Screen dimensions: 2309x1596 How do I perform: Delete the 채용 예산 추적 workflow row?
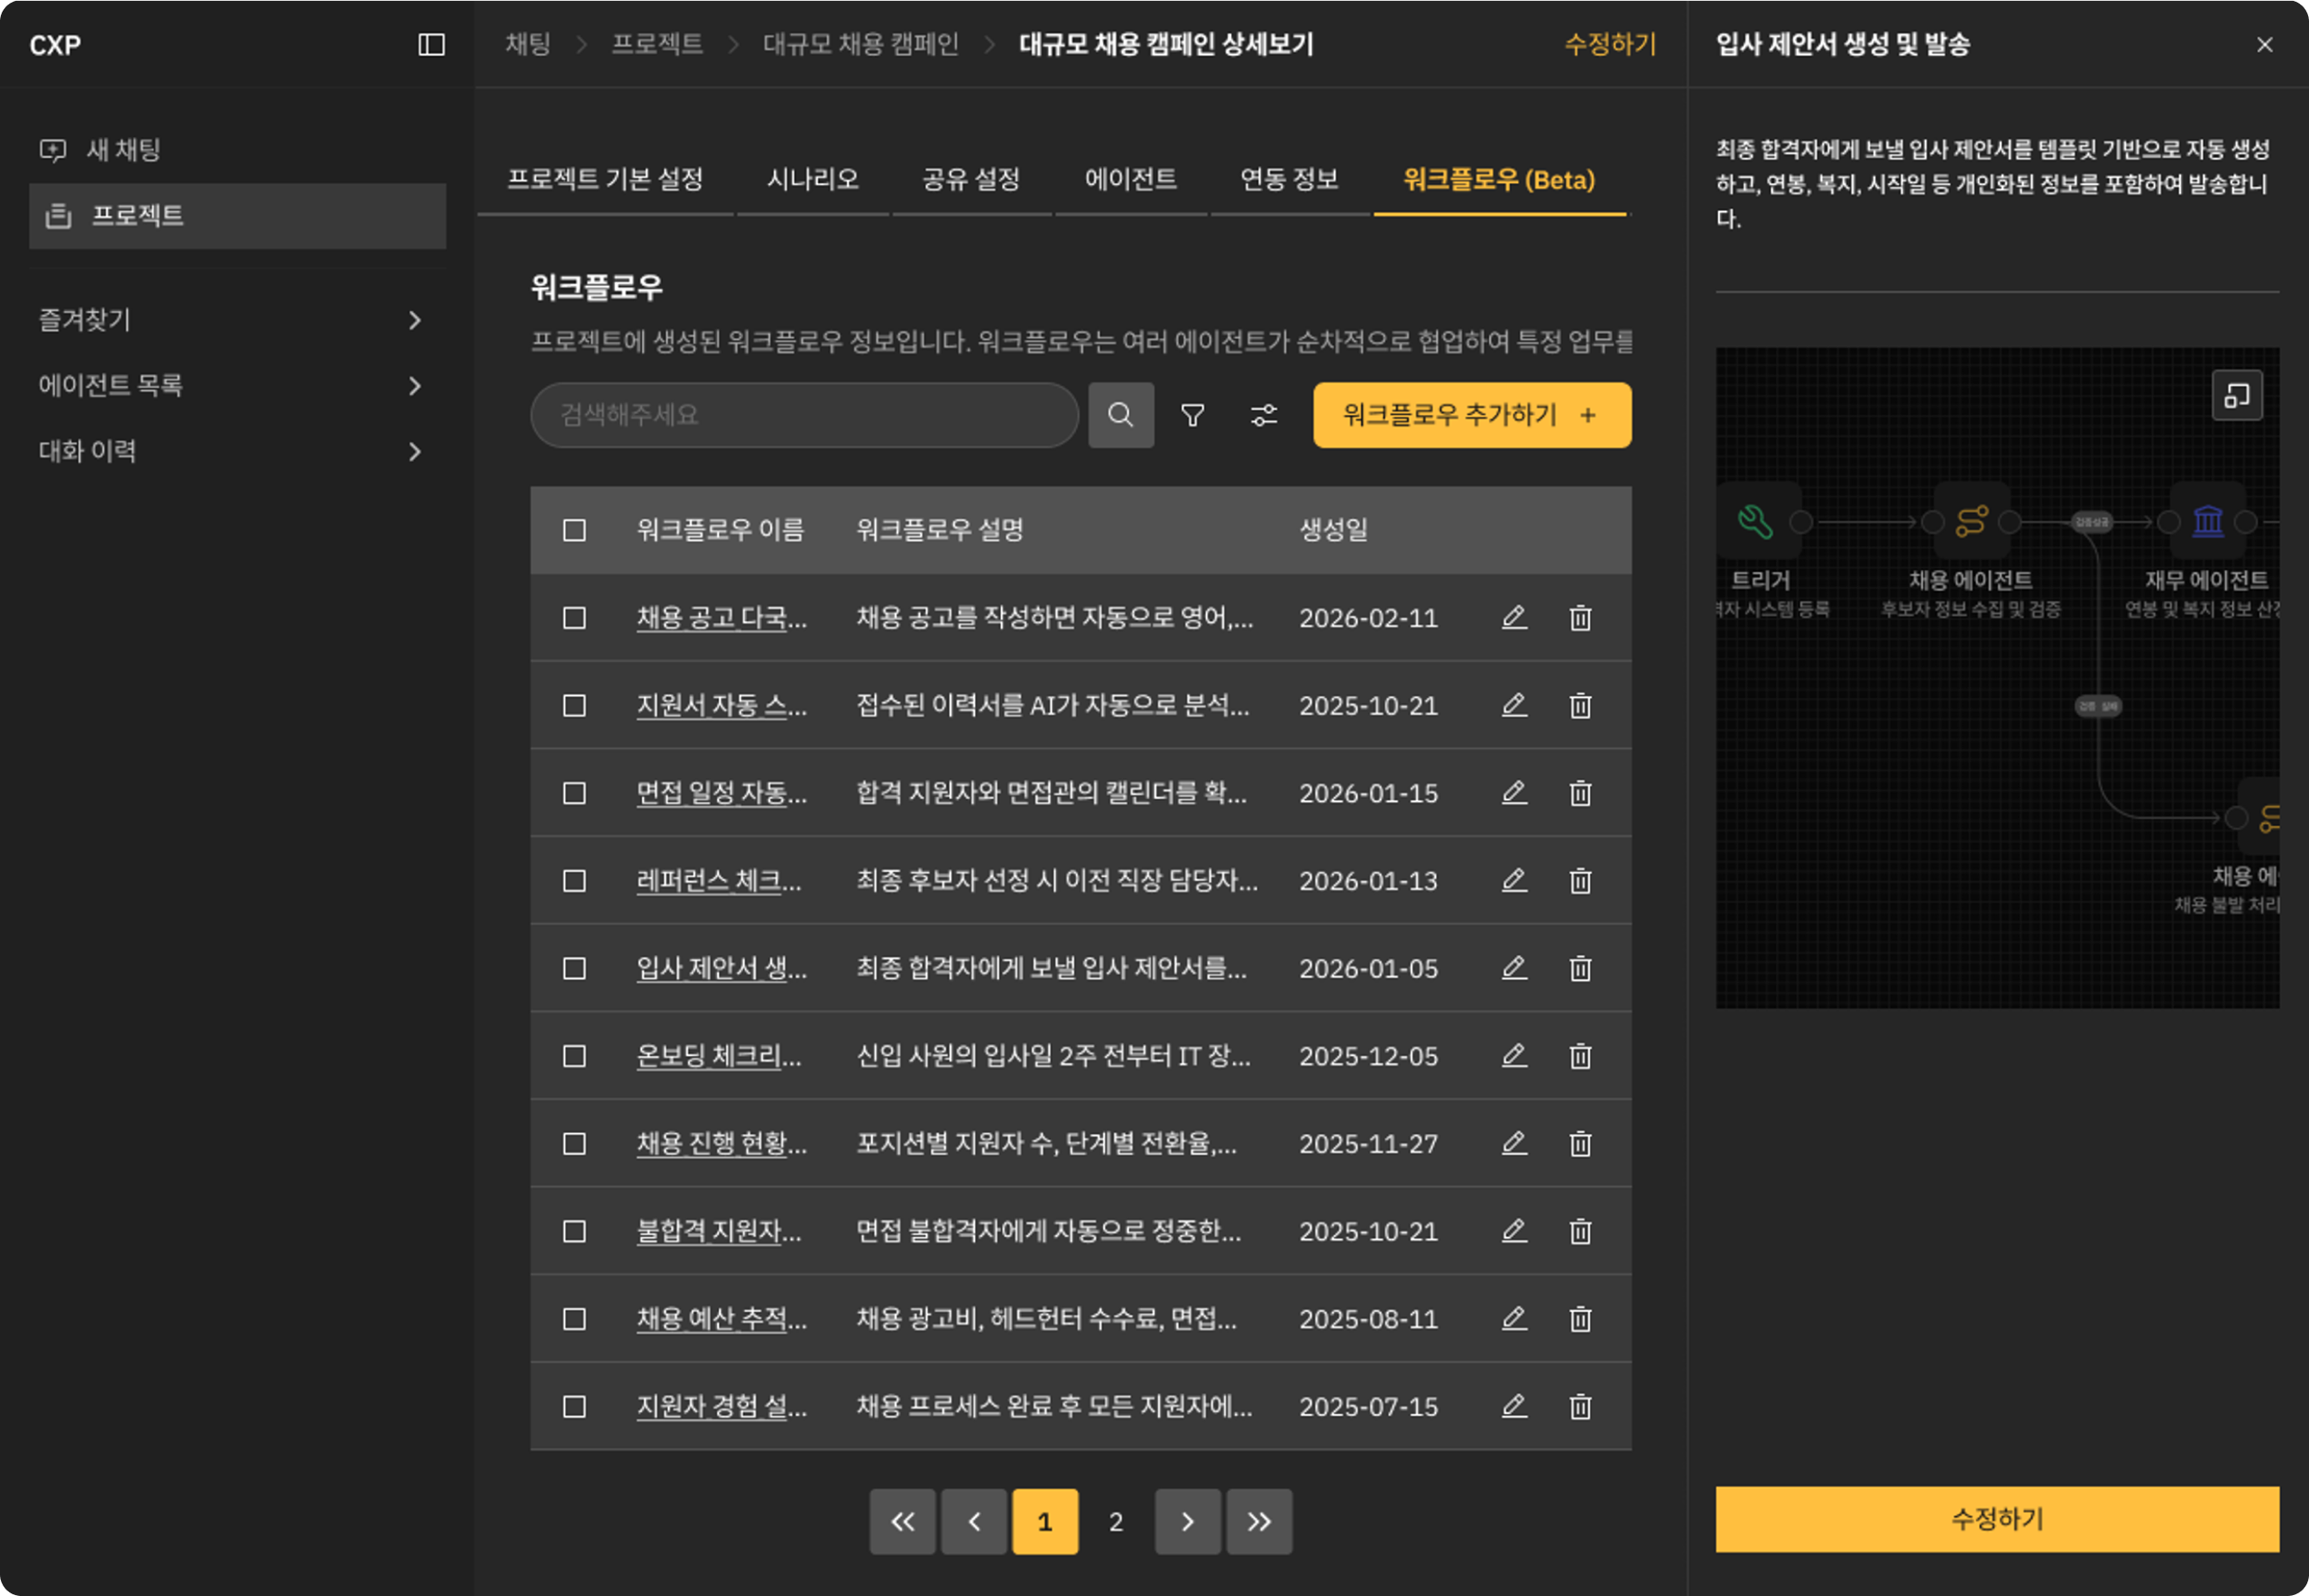click(1580, 1319)
